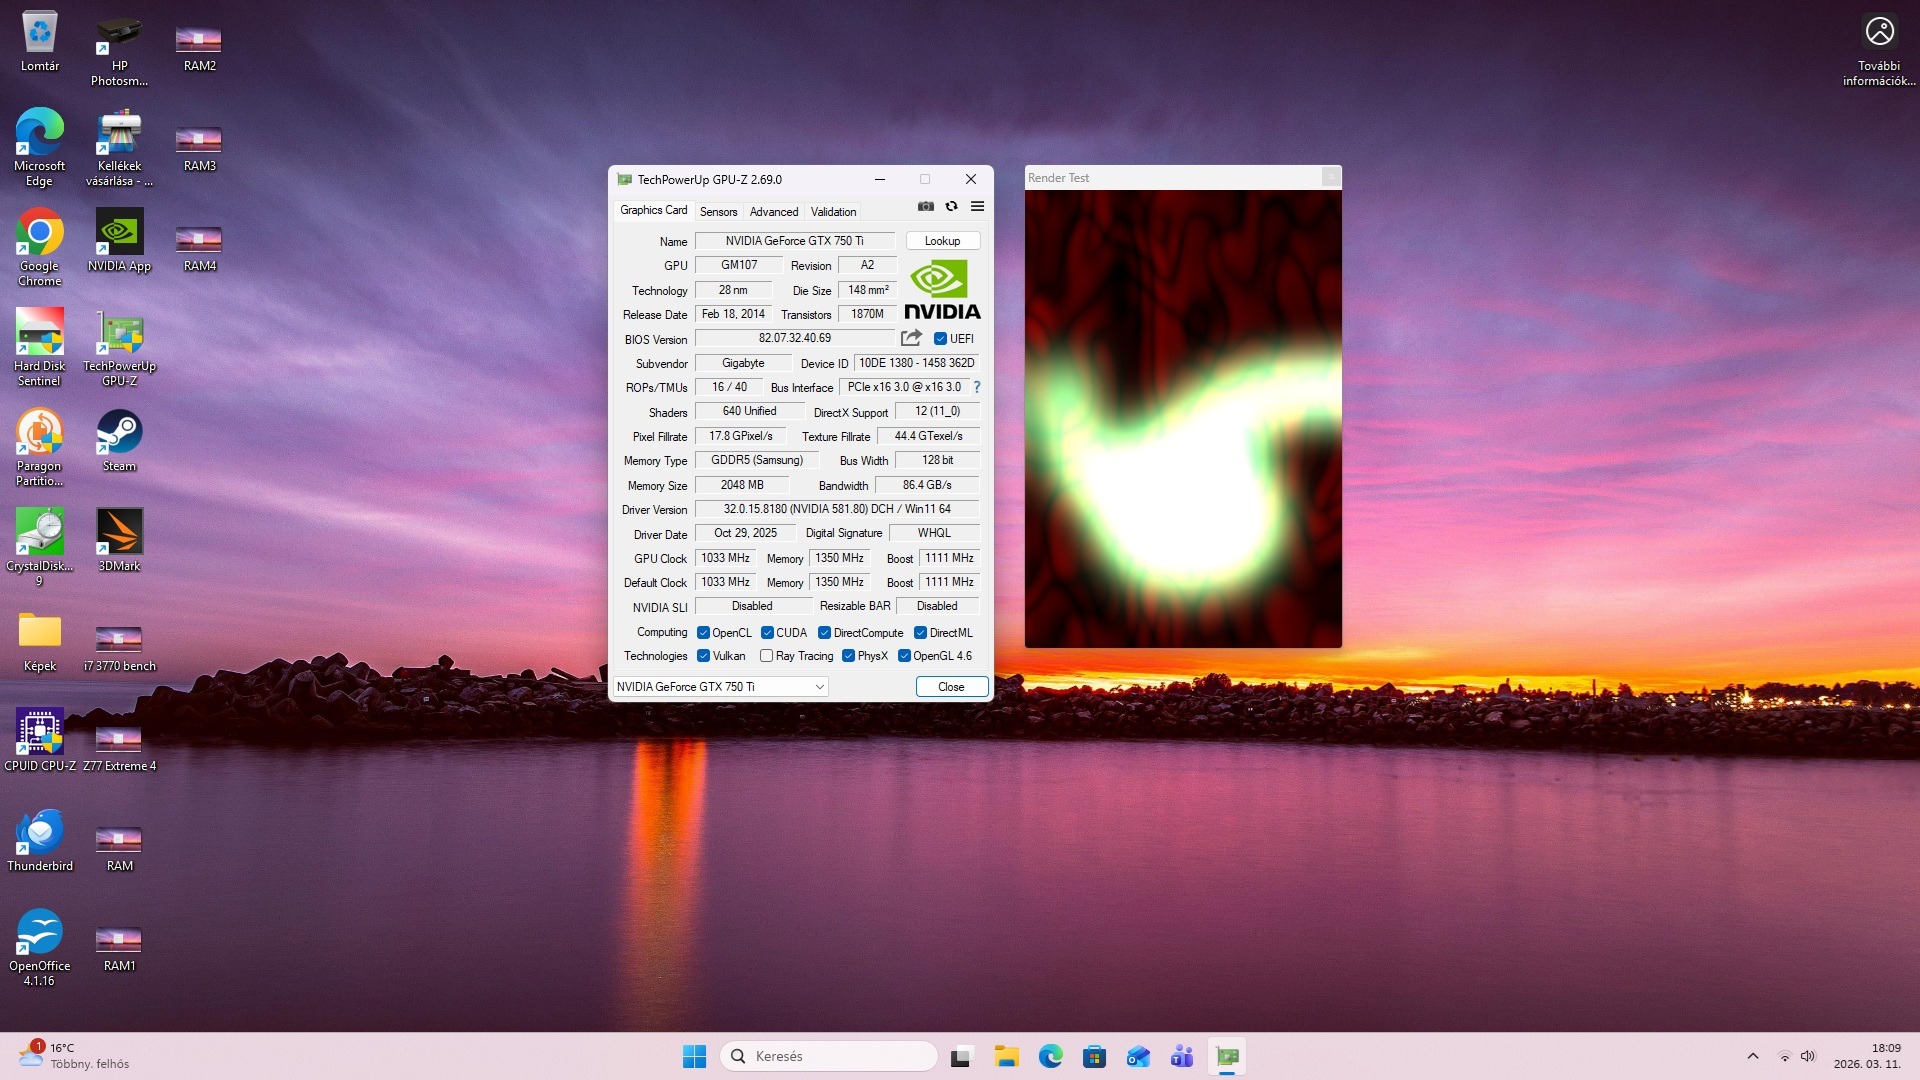Click the Lookup button
This screenshot has width=1920, height=1080.
click(942, 241)
